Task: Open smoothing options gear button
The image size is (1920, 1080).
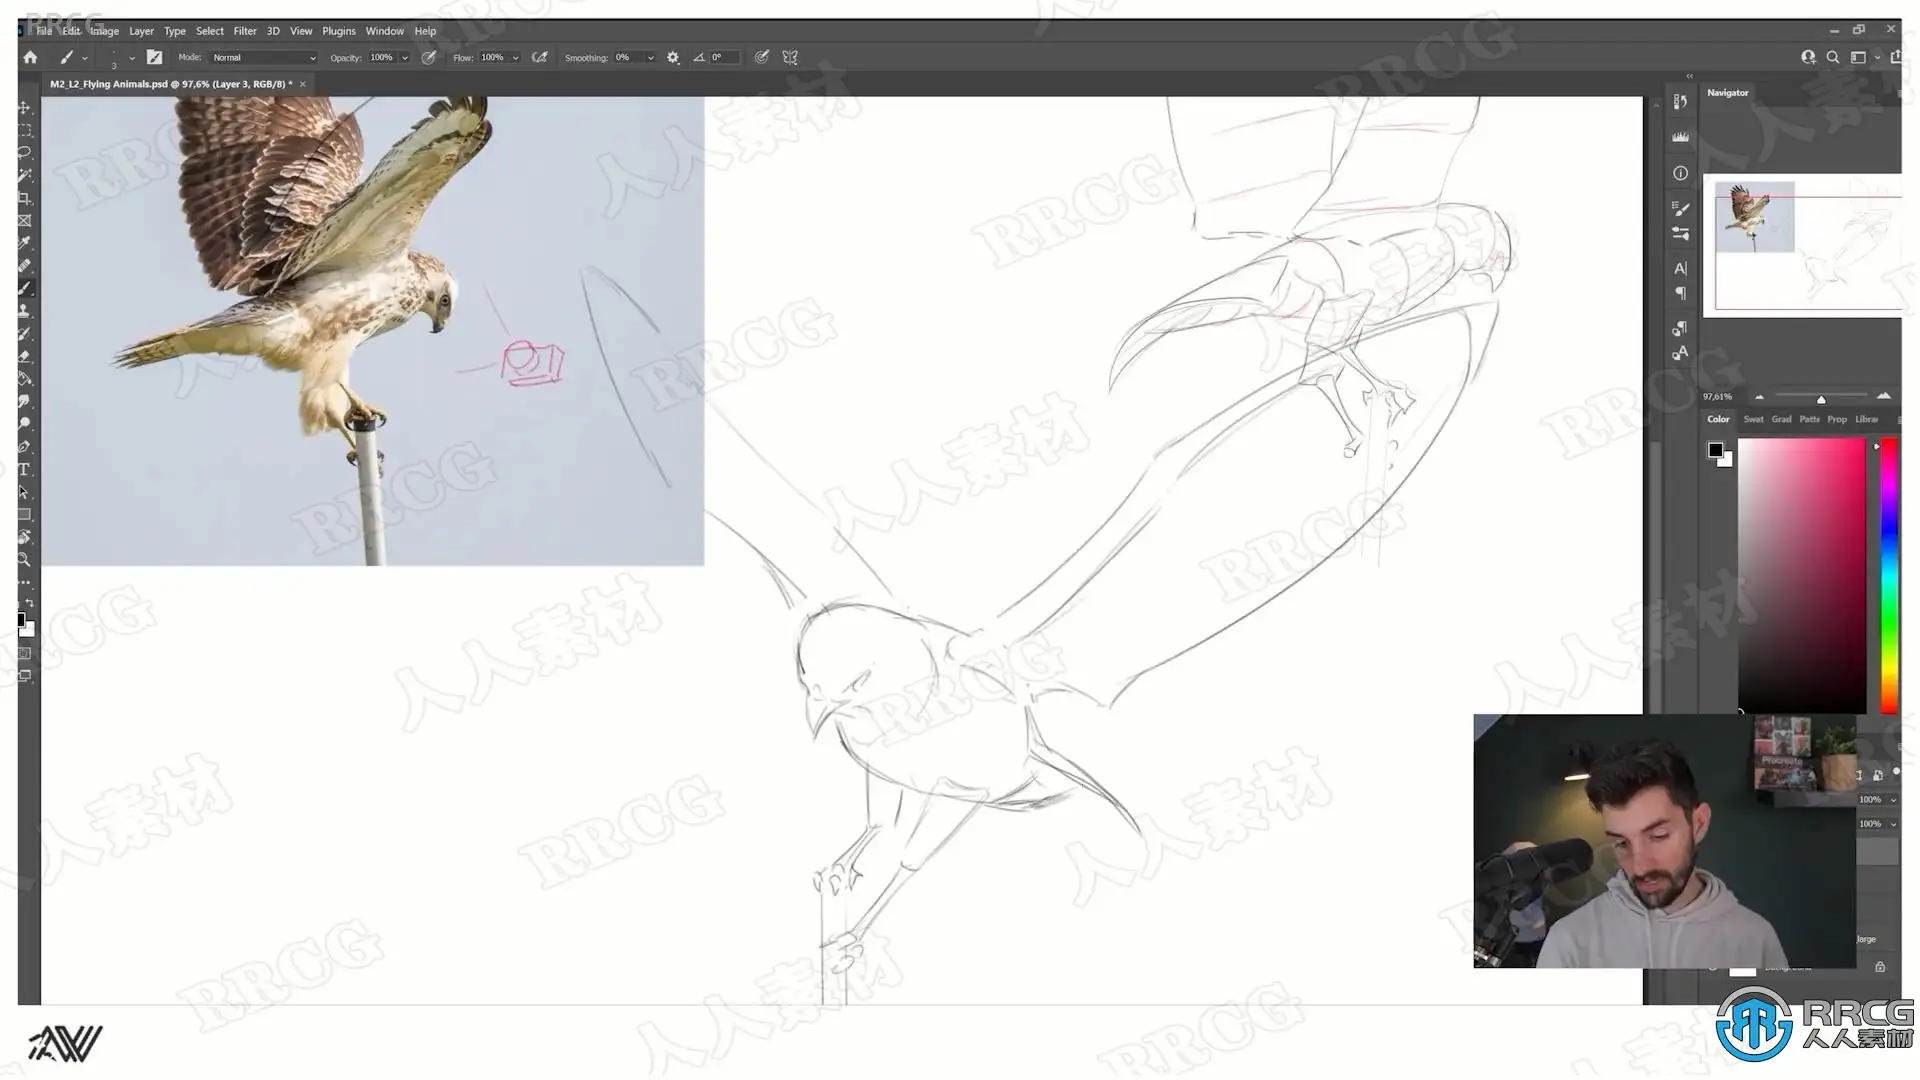Action: pyautogui.click(x=673, y=58)
